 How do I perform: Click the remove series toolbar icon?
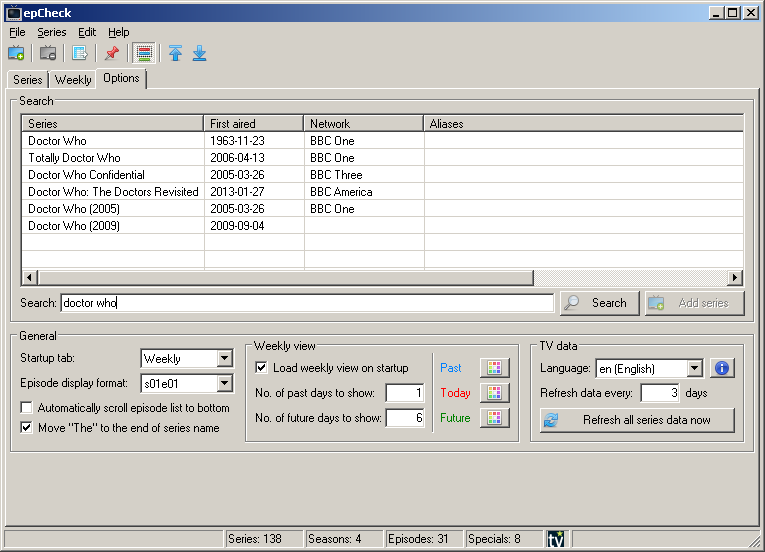48,53
